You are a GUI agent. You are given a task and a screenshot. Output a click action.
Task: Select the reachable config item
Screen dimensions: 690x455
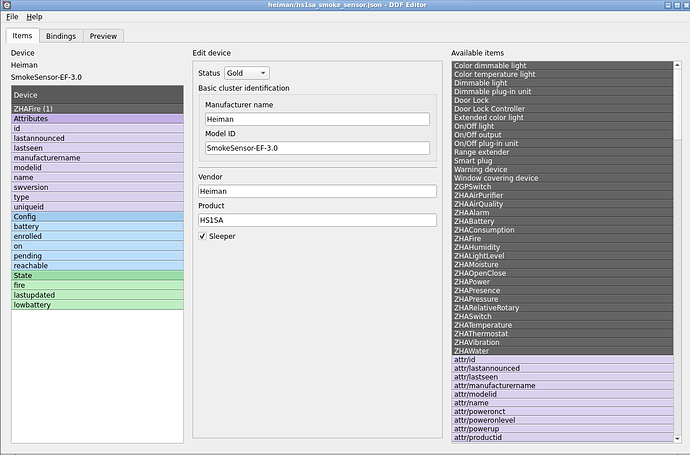(x=97, y=266)
